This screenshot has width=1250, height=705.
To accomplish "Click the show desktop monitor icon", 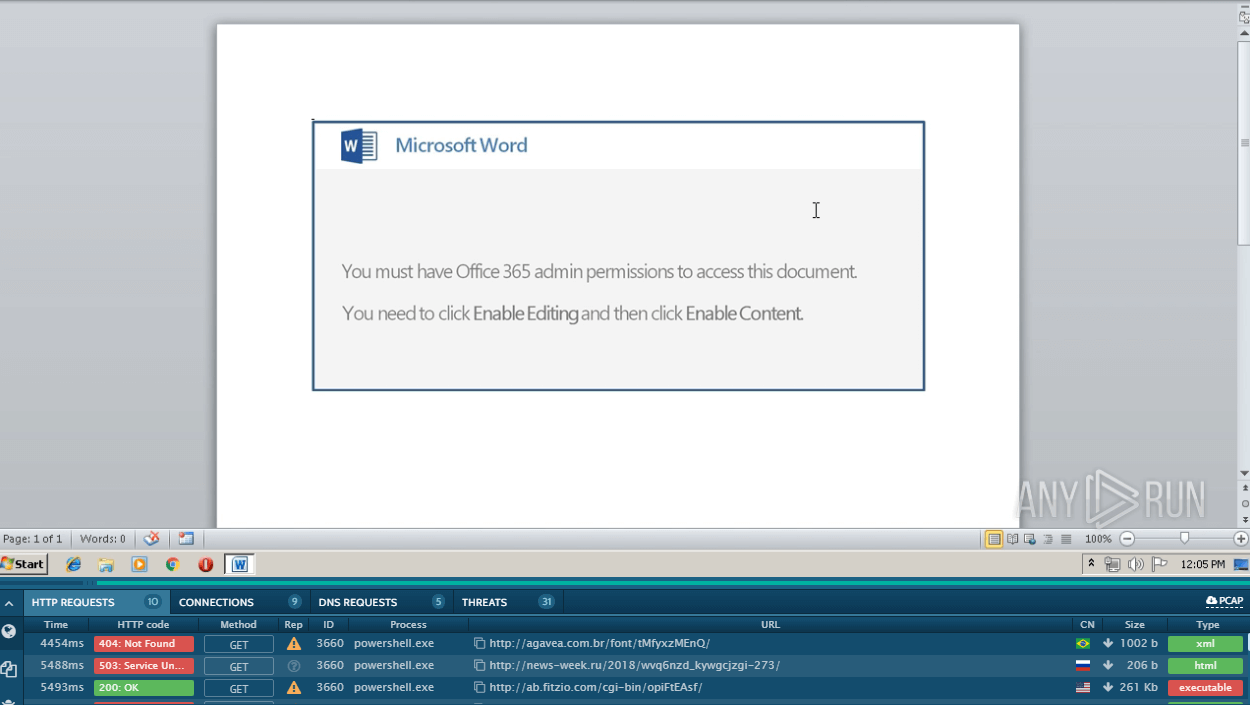I will (1241, 564).
